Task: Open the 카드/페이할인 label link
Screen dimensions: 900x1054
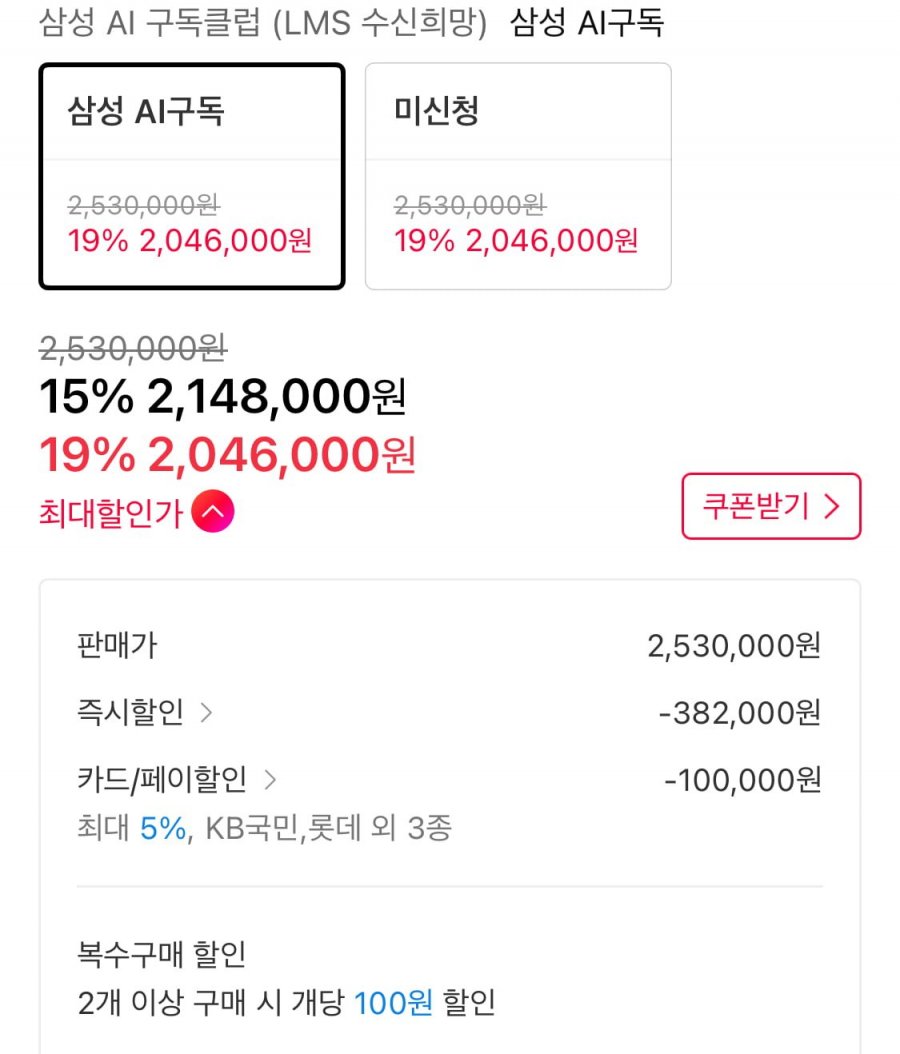Action: (162, 779)
